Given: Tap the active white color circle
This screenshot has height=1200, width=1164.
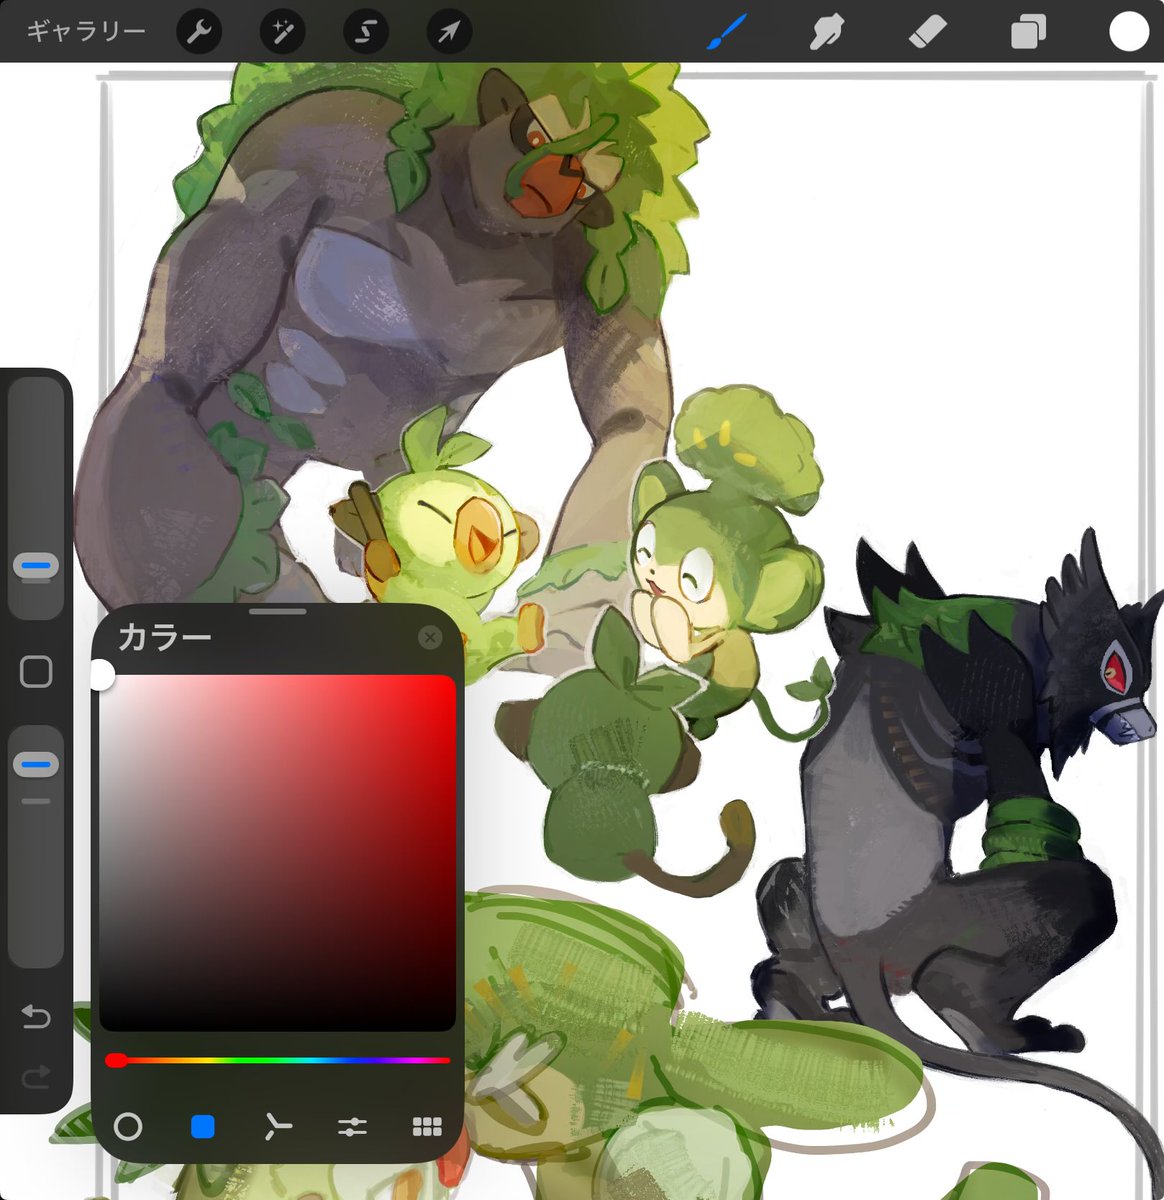Looking at the screenshot, I should tap(1129, 32).
